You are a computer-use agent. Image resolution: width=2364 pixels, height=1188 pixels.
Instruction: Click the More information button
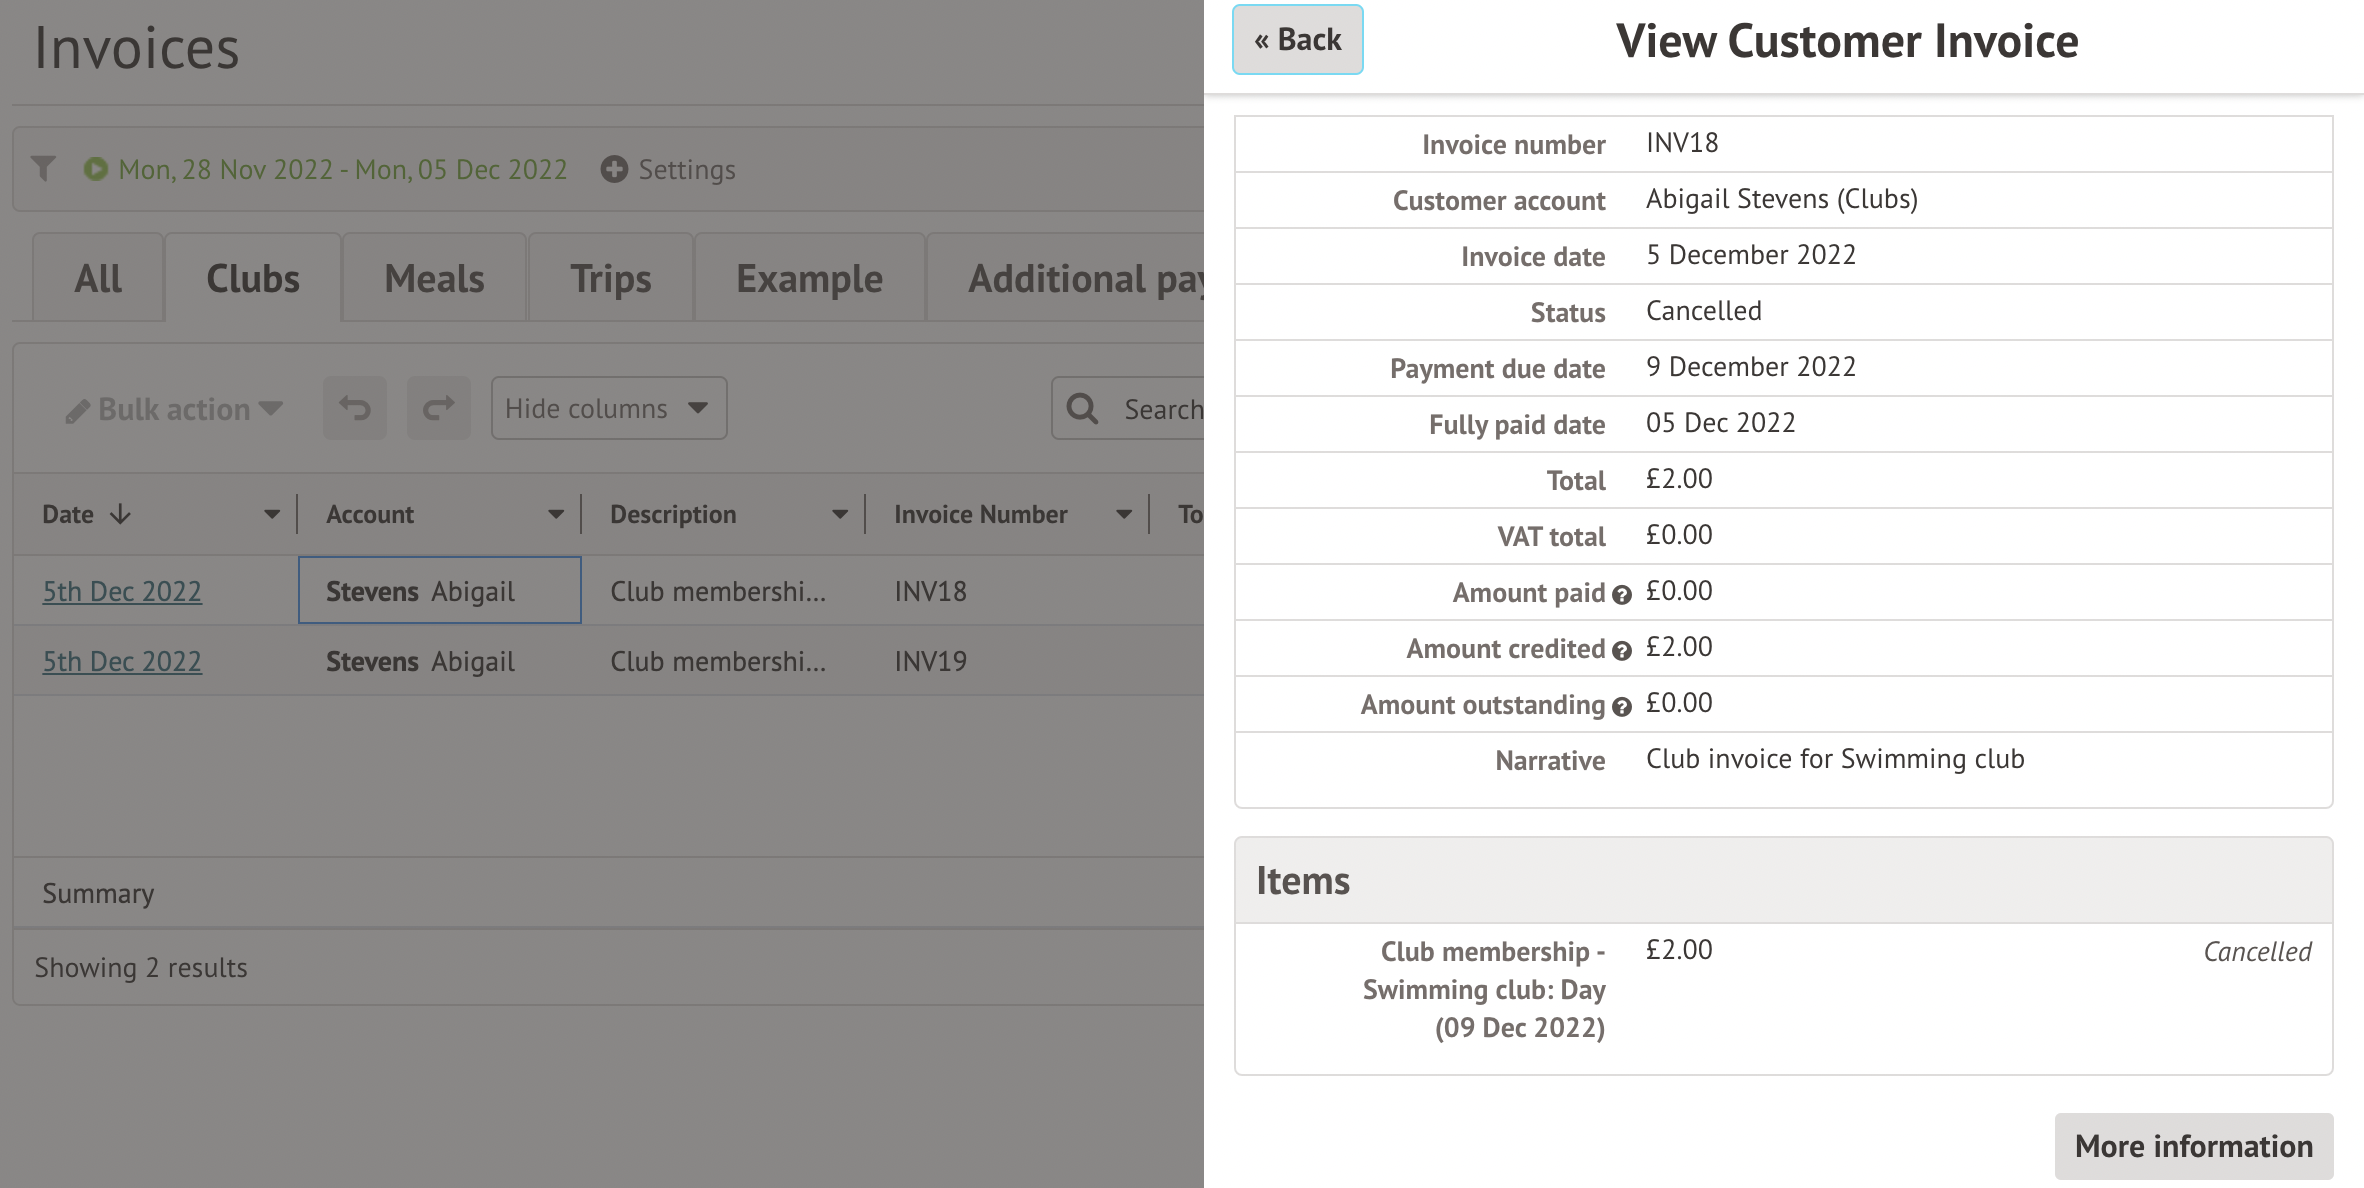[x=2193, y=1146]
